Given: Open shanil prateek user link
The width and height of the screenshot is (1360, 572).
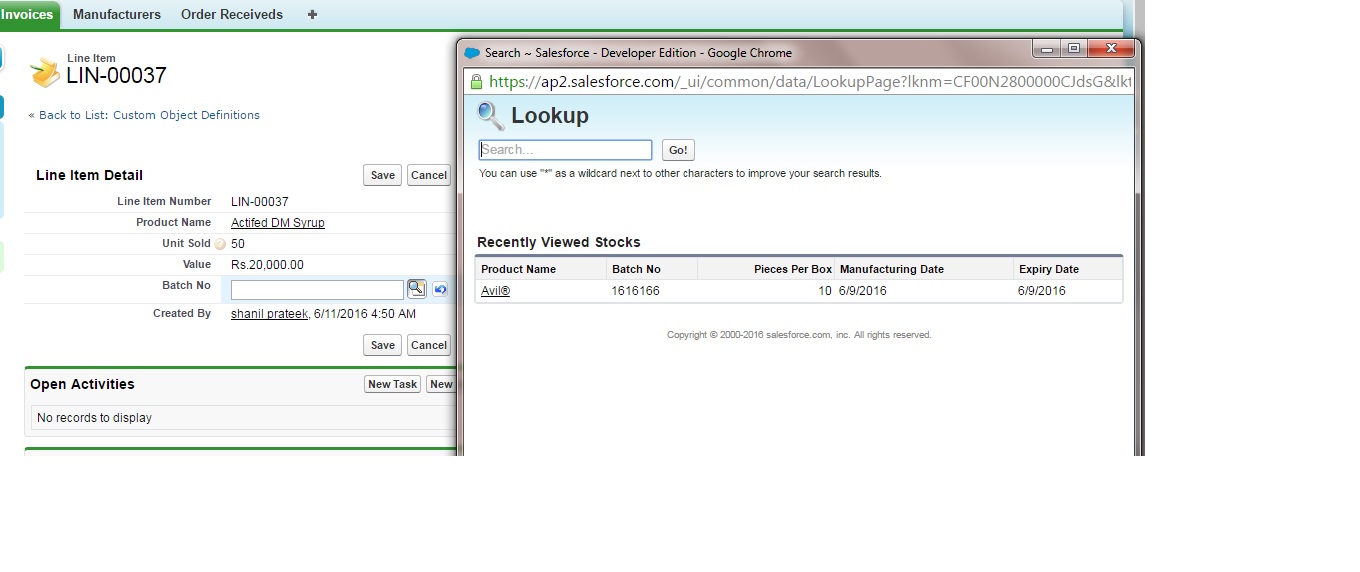Looking at the screenshot, I should click(x=269, y=314).
